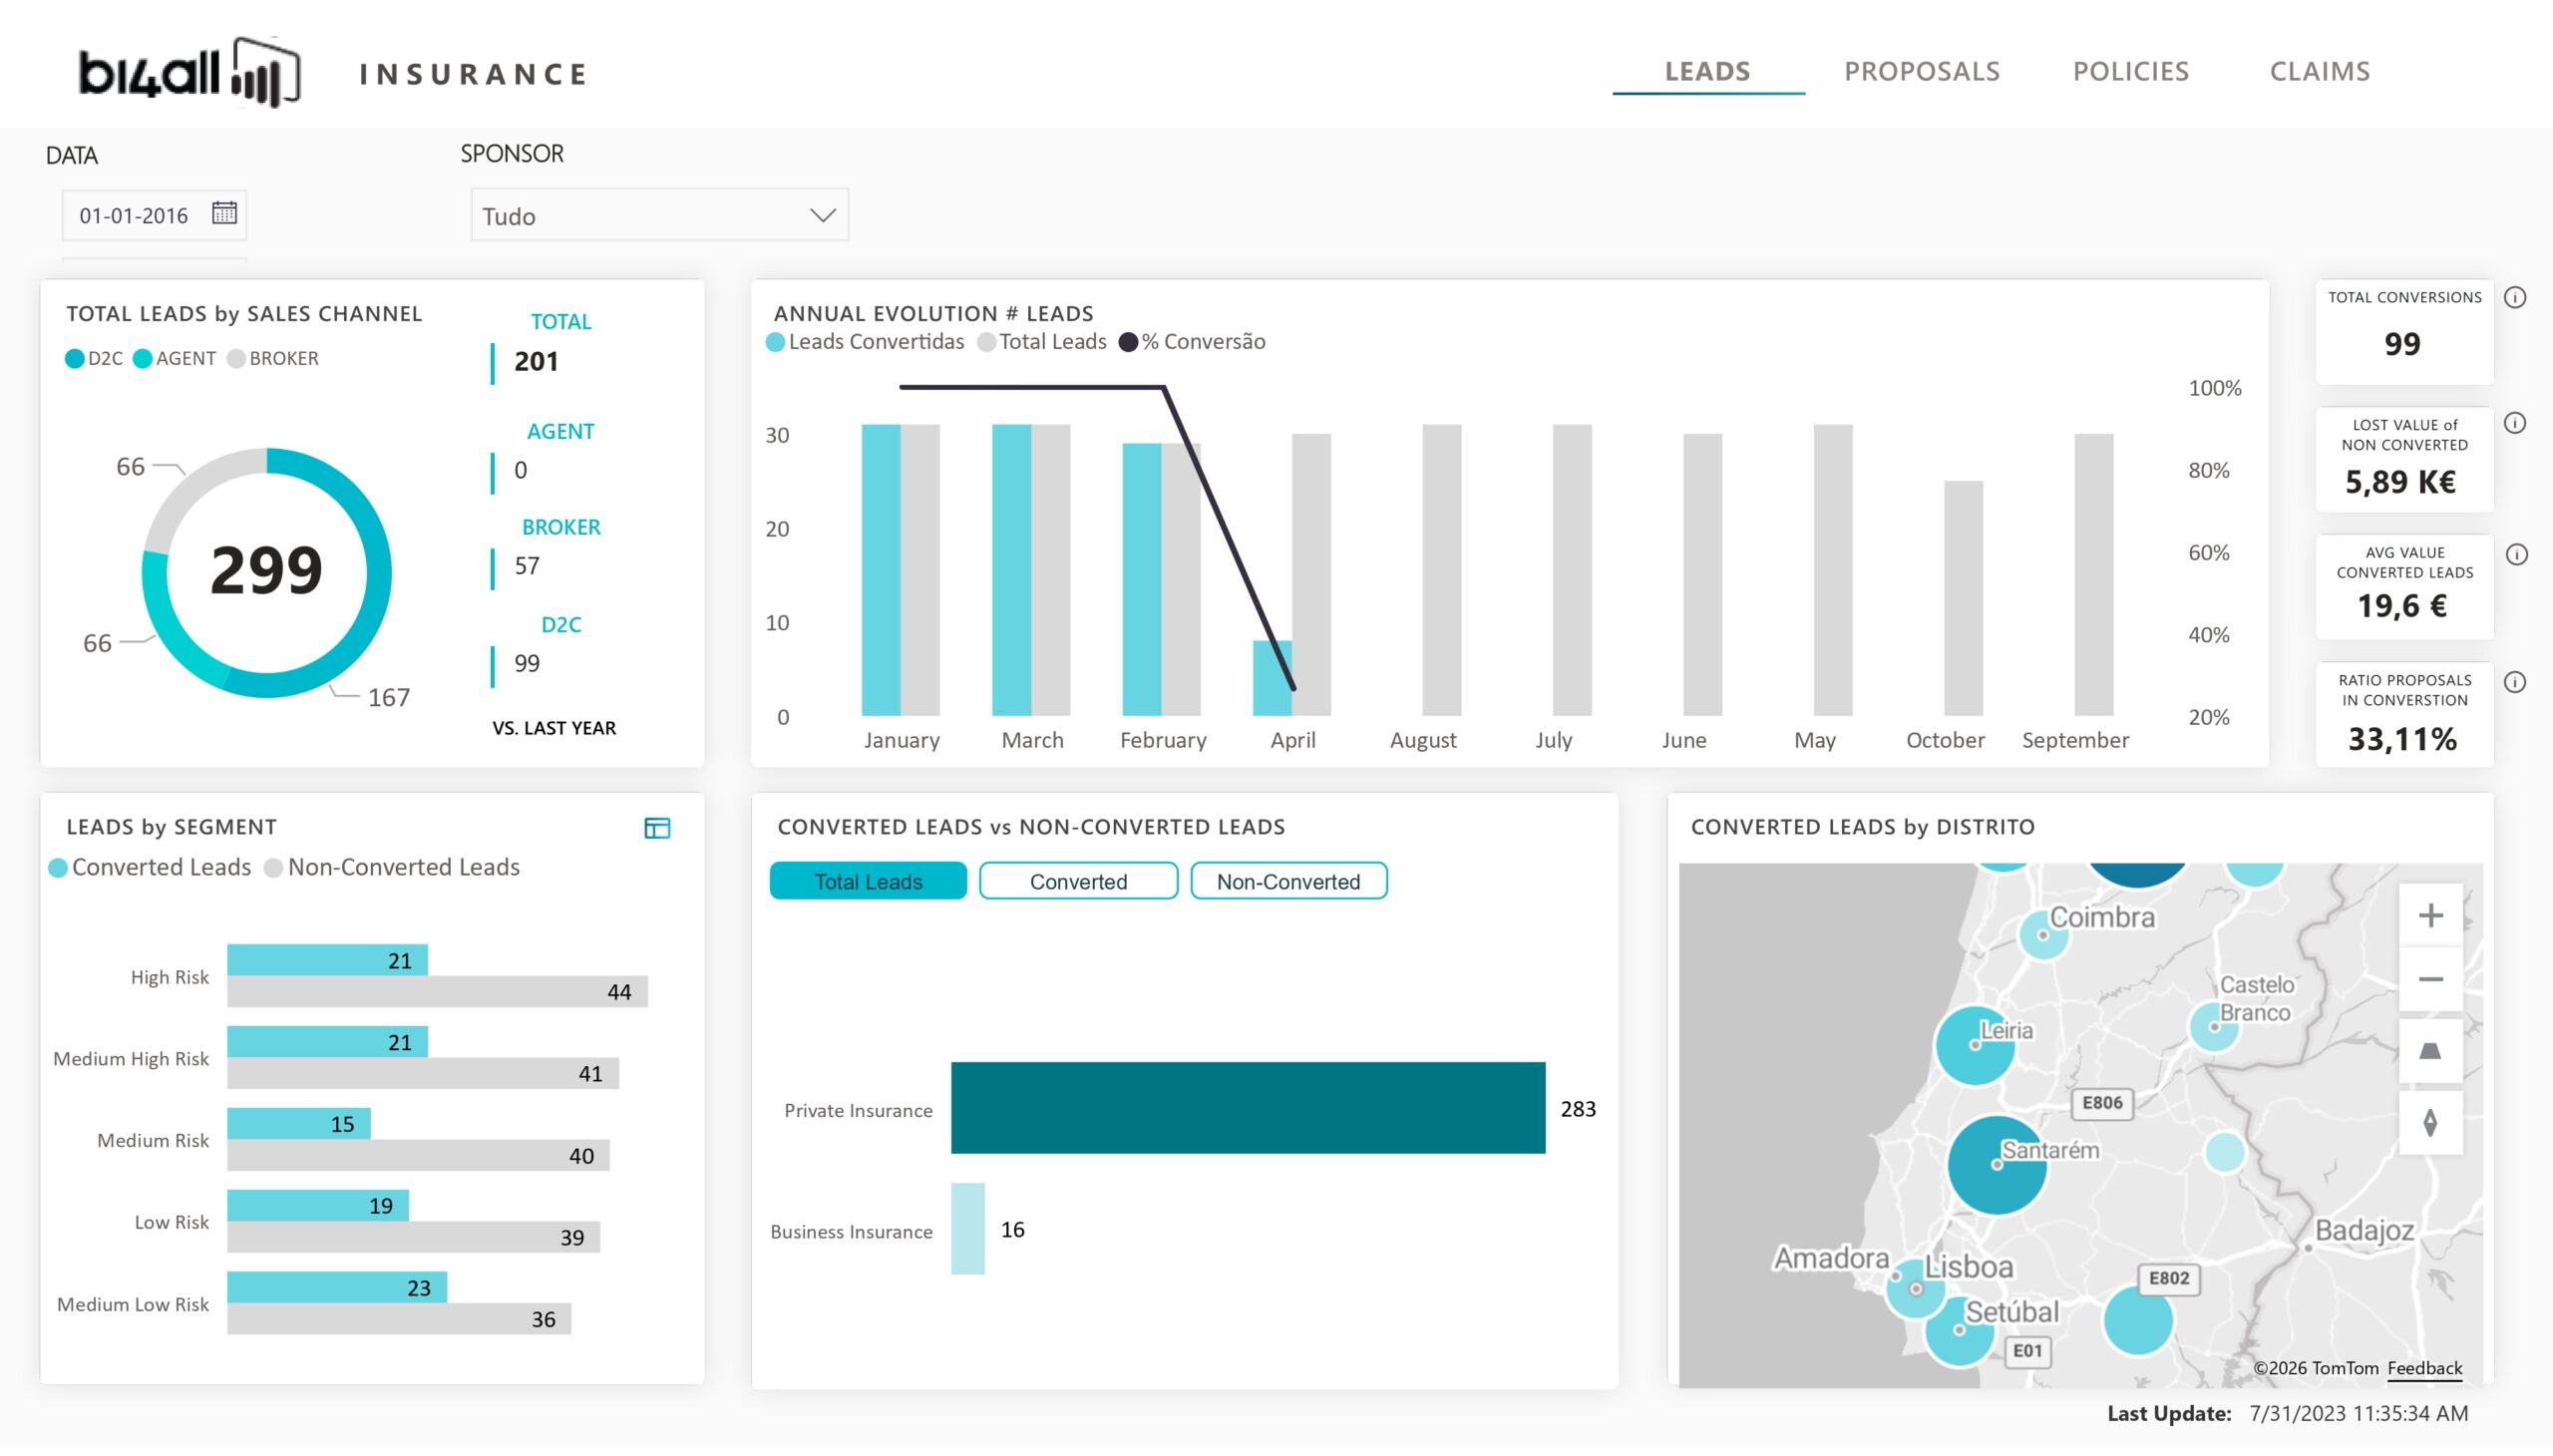Toggle Non-Converted Leads legend in segment chart
2553x1456 pixels.
(x=392, y=867)
